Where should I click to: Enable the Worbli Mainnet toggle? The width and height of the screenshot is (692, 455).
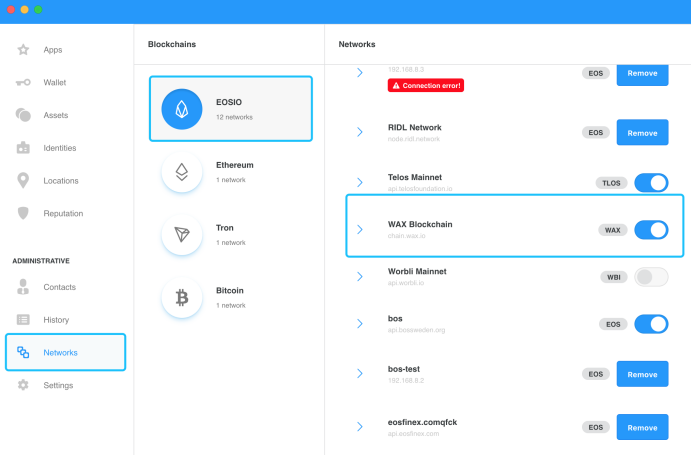651,277
